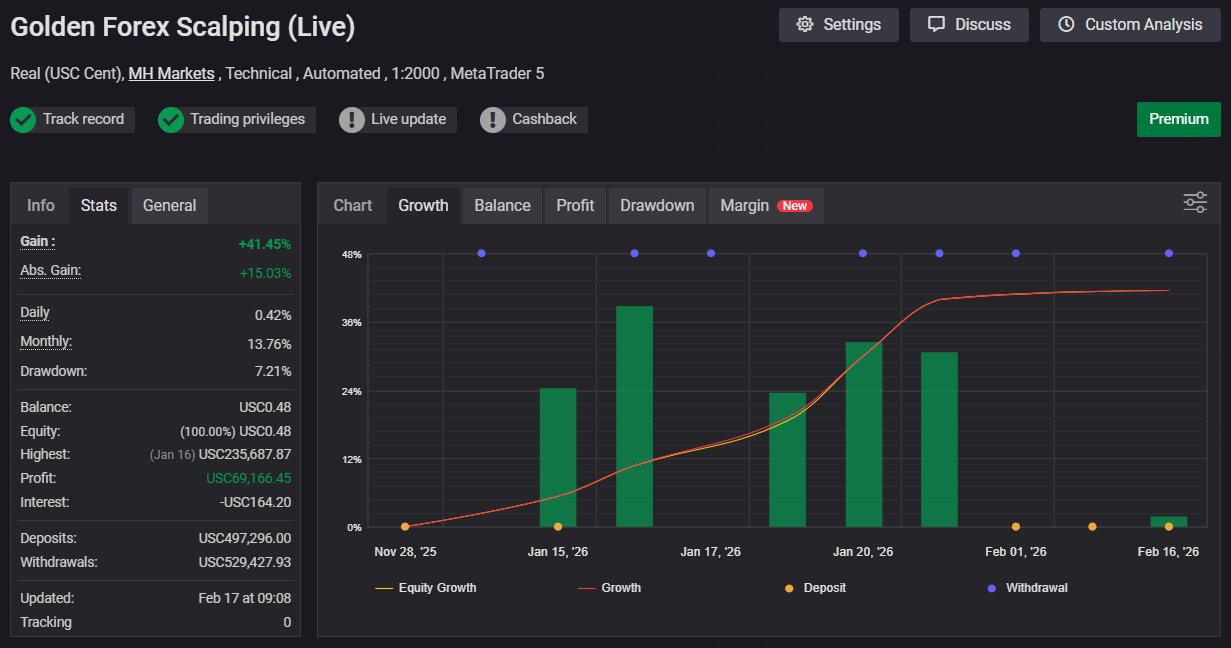Viewport: 1231px width, 648px height.
Task: Open the General tab
Action: click(170, 205)
